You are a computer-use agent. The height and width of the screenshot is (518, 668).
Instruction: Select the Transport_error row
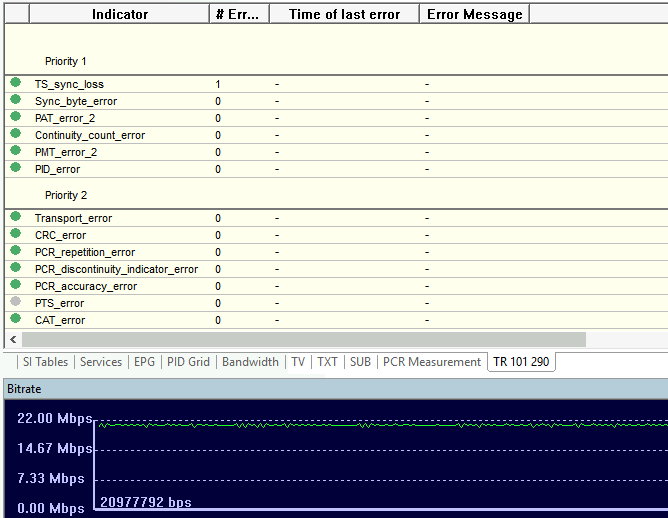coord(73,218)
